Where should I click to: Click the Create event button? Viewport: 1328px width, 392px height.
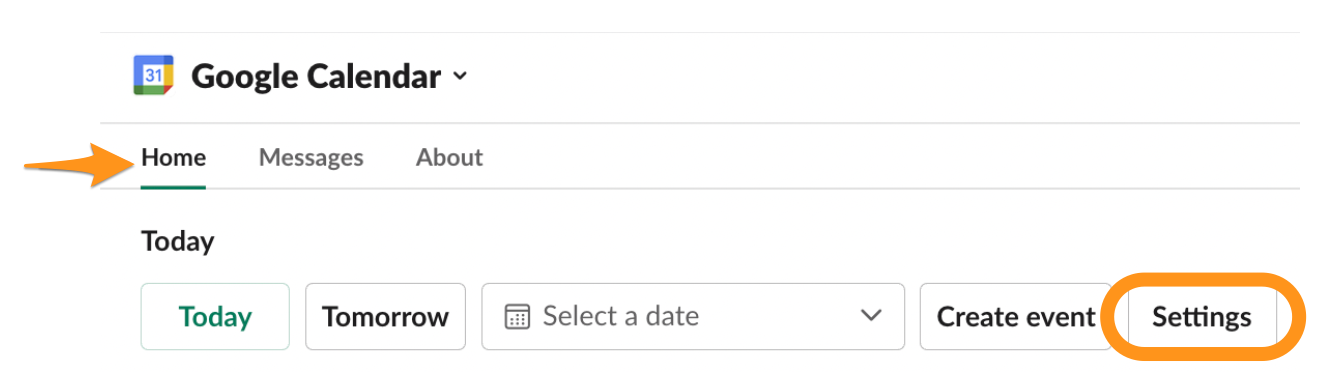click(x=1016, y=316)
